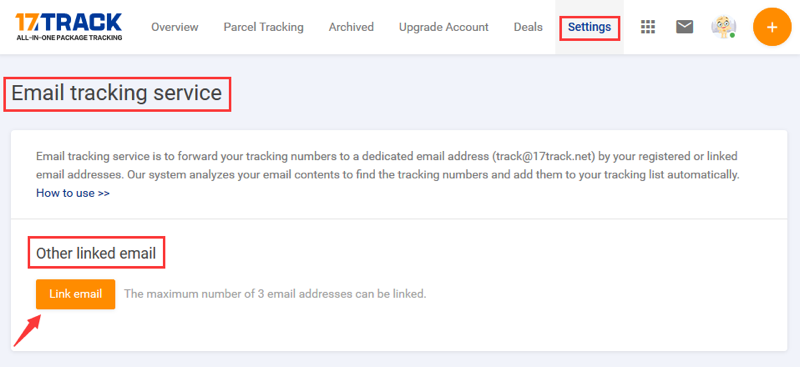Switch to the Archived tab
The height and width of the screenshot is (367, 800).
(351, 27)
